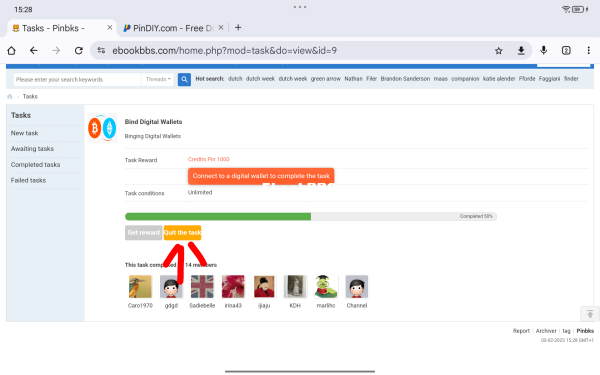Open Failed tasks in sidebar
This screenshot has height=375, width=600.
(x=28, y=180)
